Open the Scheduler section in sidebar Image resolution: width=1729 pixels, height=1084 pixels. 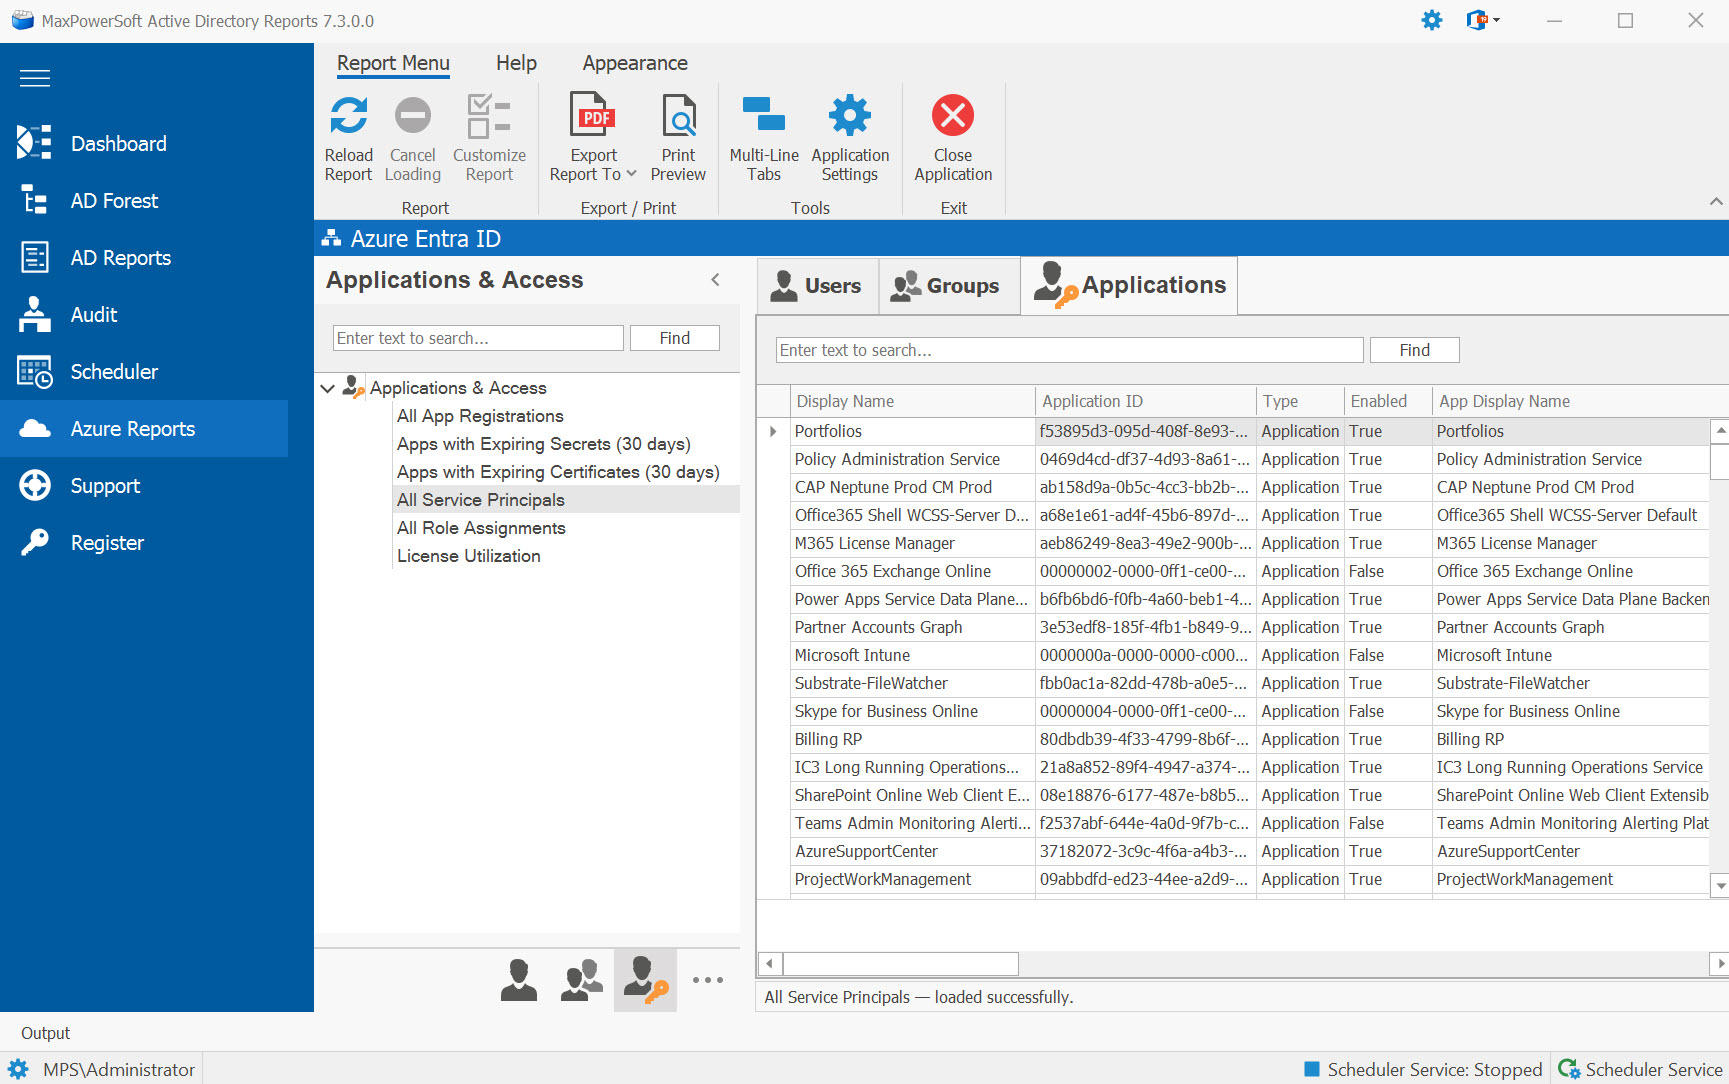pos(114,371)
